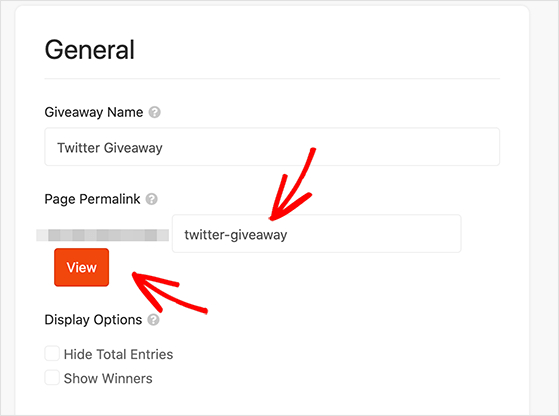Screen dimensions: 559x416
Task: Tick the Show Winners checkbox
Action: (x=52, y=378)
